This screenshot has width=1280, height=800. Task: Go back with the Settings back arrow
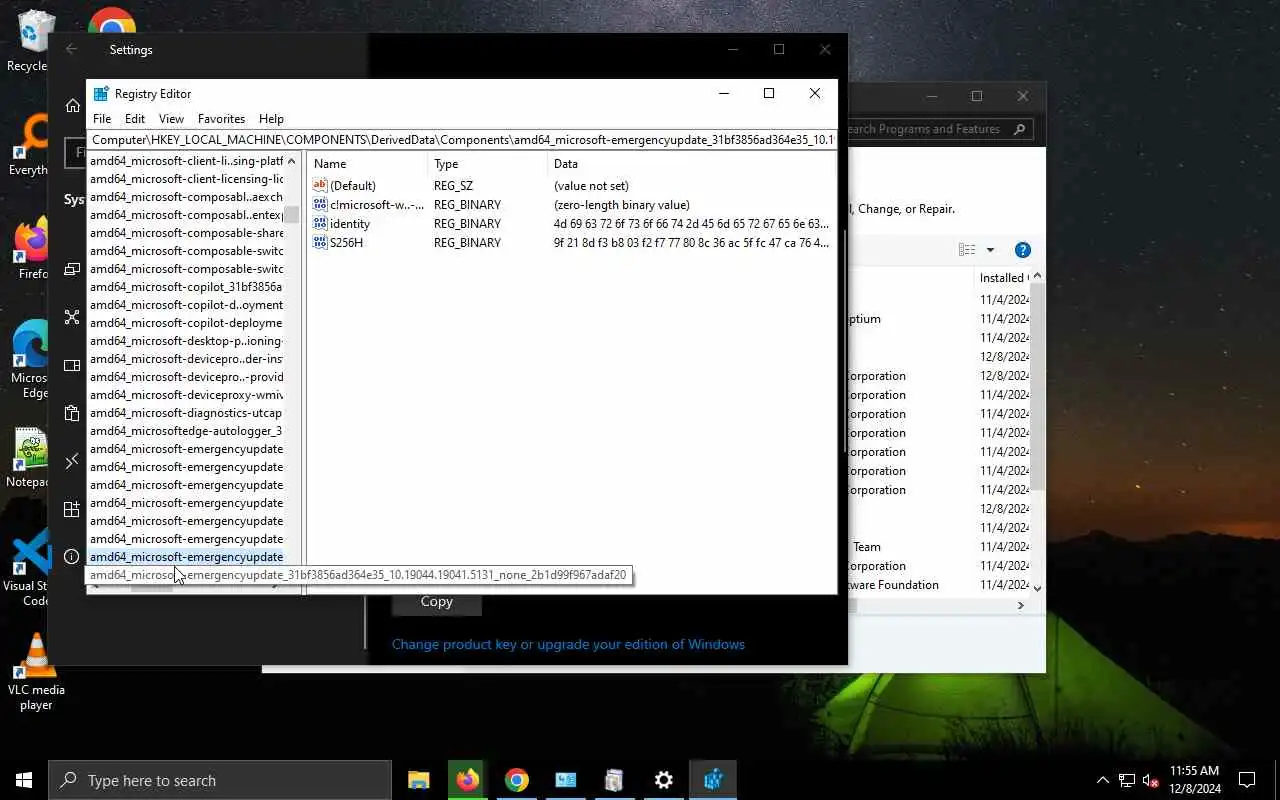tap(71, 49)
